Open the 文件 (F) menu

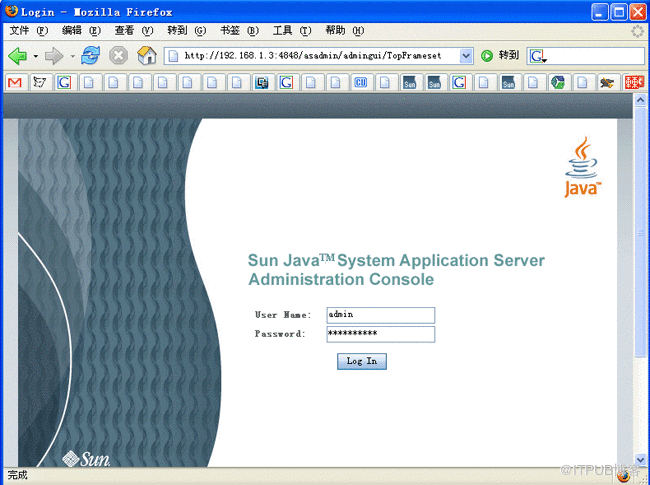29,31
